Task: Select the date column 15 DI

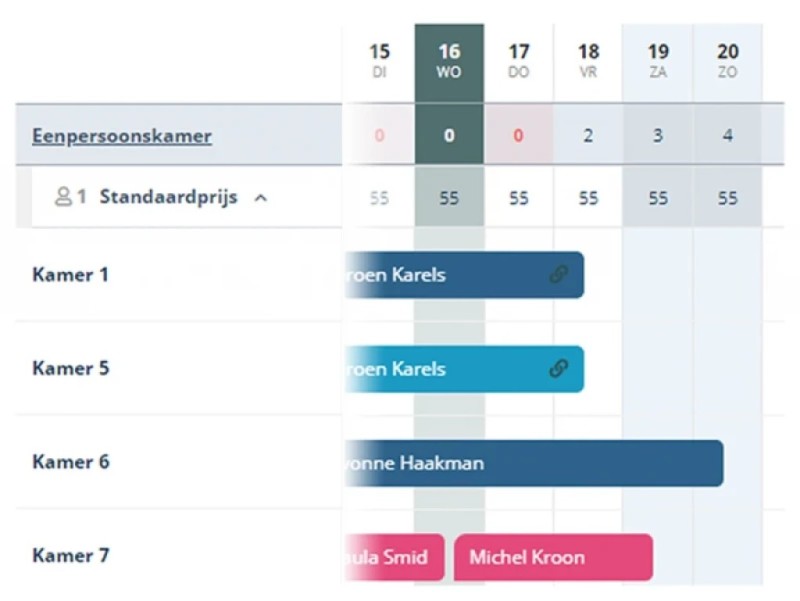Action: (x=379, y=61)
